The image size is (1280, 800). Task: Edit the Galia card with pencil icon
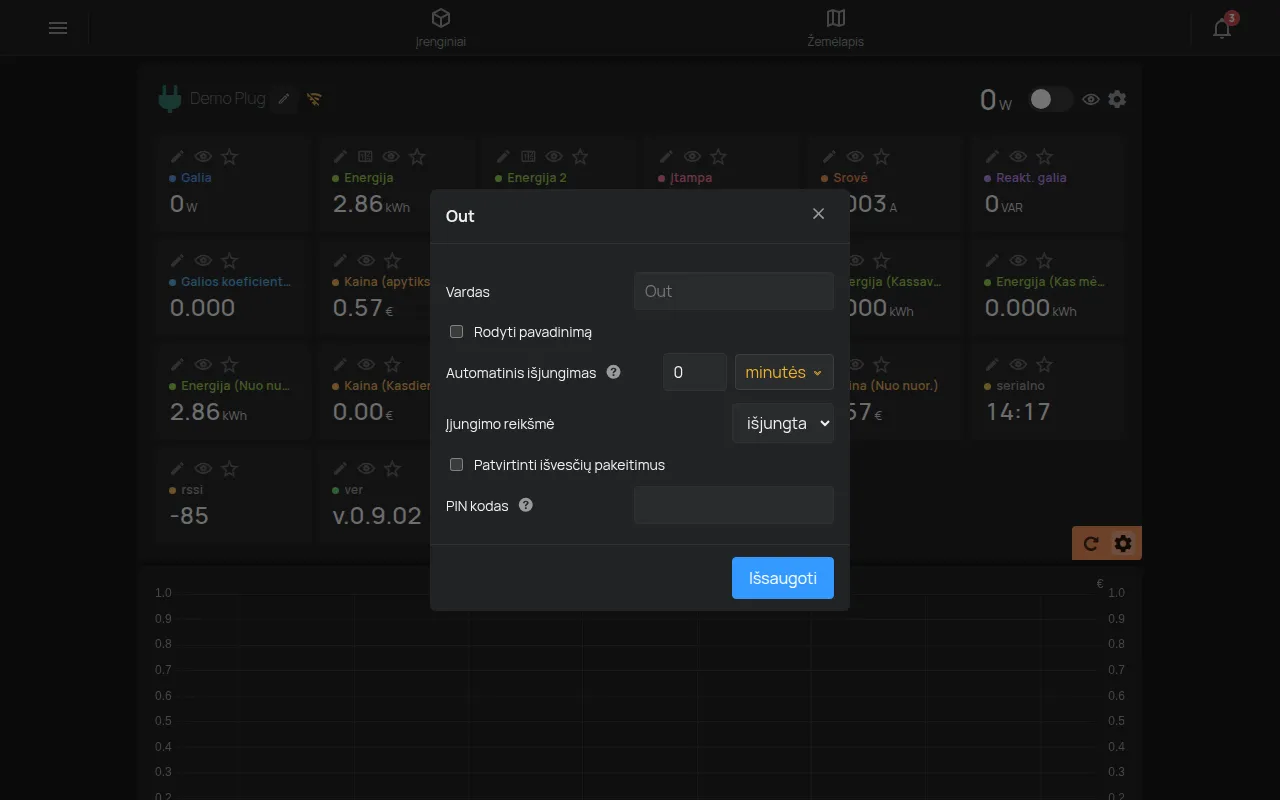(177, 156)
